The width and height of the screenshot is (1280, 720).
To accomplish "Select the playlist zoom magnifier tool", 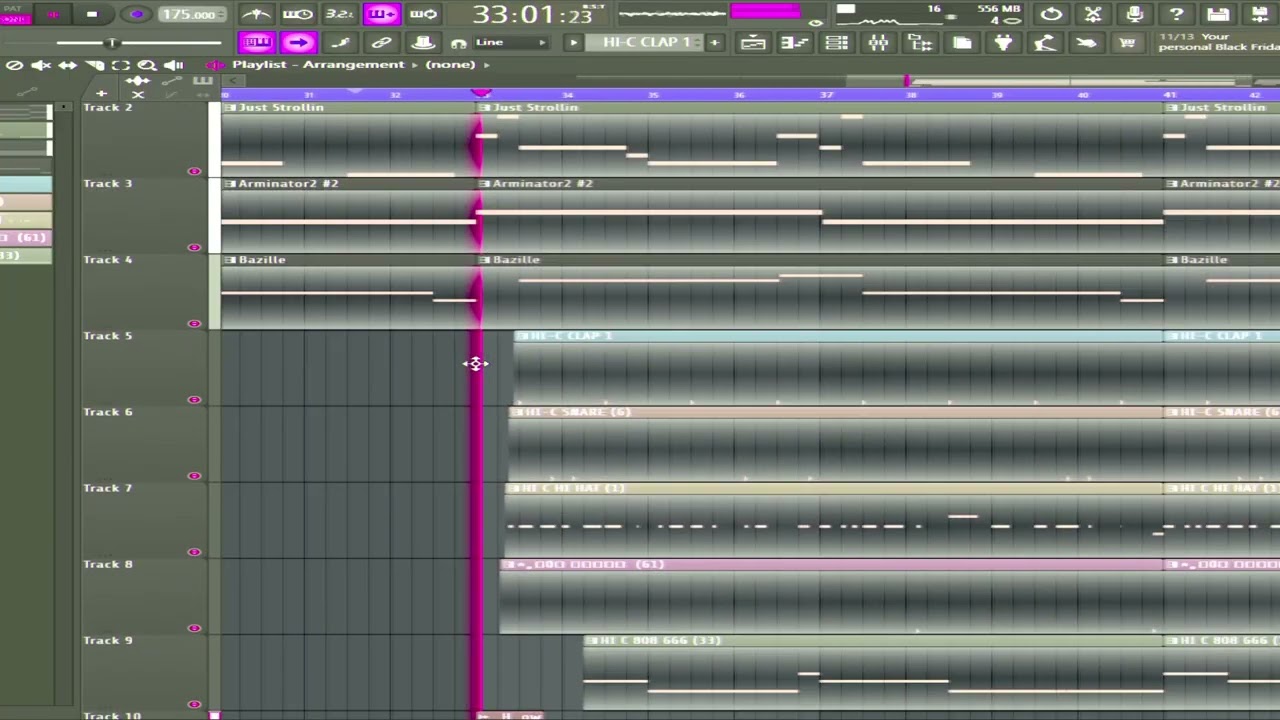I will point(147,65).
